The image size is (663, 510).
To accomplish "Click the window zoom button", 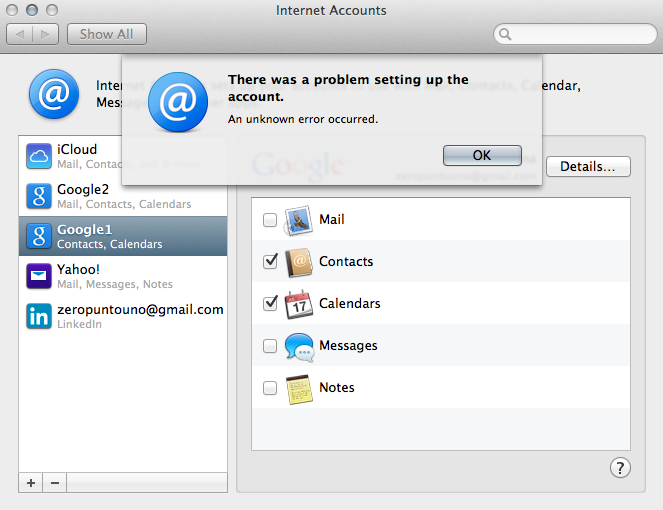I will pos(52,10).
